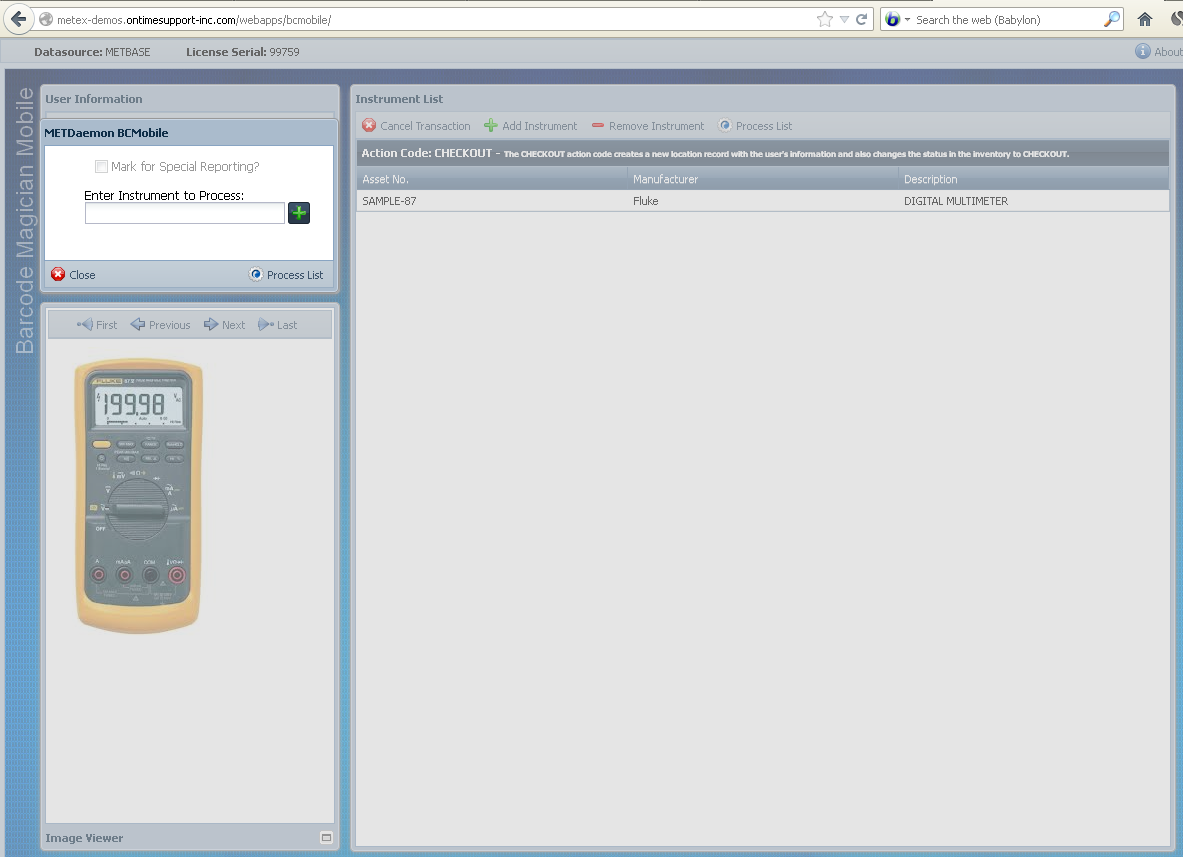Click the Cancel Transaction stop icon
This screenshot has height=857, width=1183.
click(x=369, y=126)
